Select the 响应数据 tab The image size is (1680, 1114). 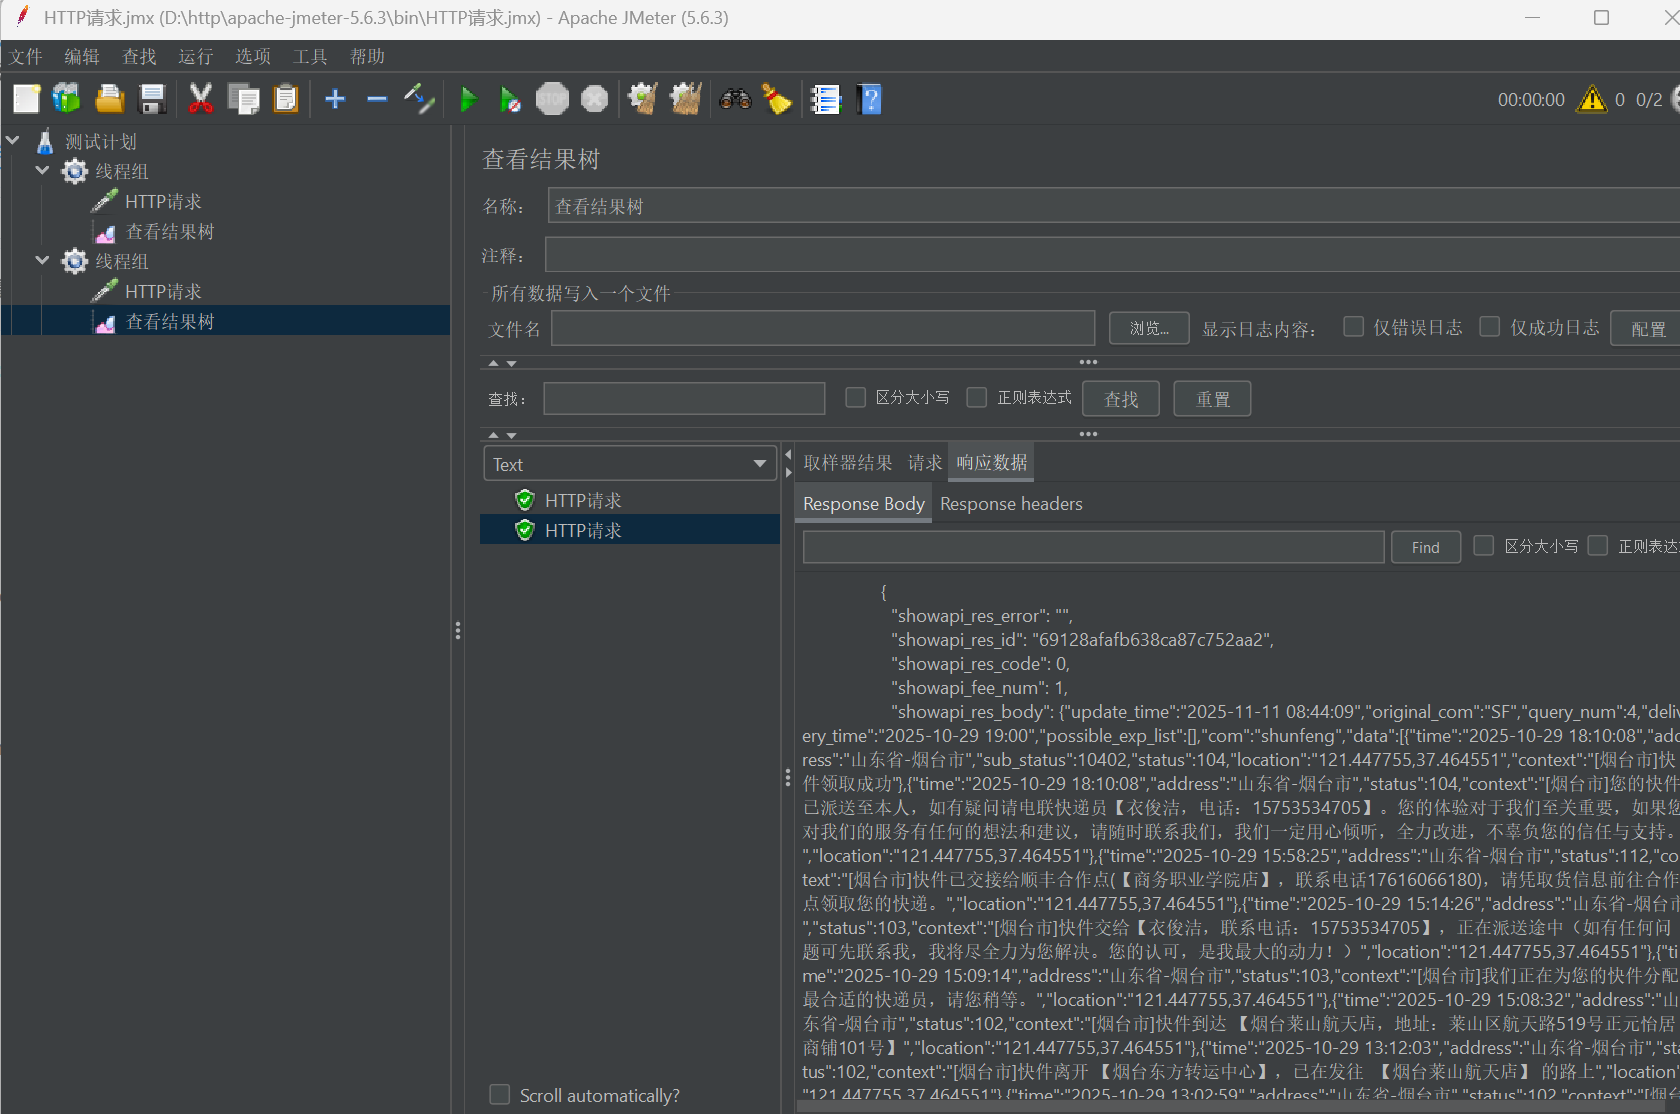[991, 463]
